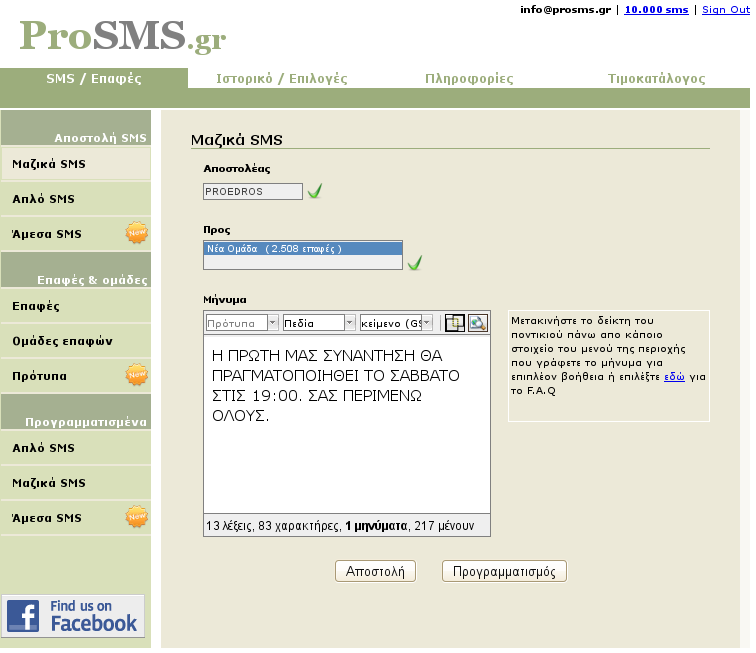
Task: Open the κείμενο (GSM) encoding dropdown
Action: 396,323
